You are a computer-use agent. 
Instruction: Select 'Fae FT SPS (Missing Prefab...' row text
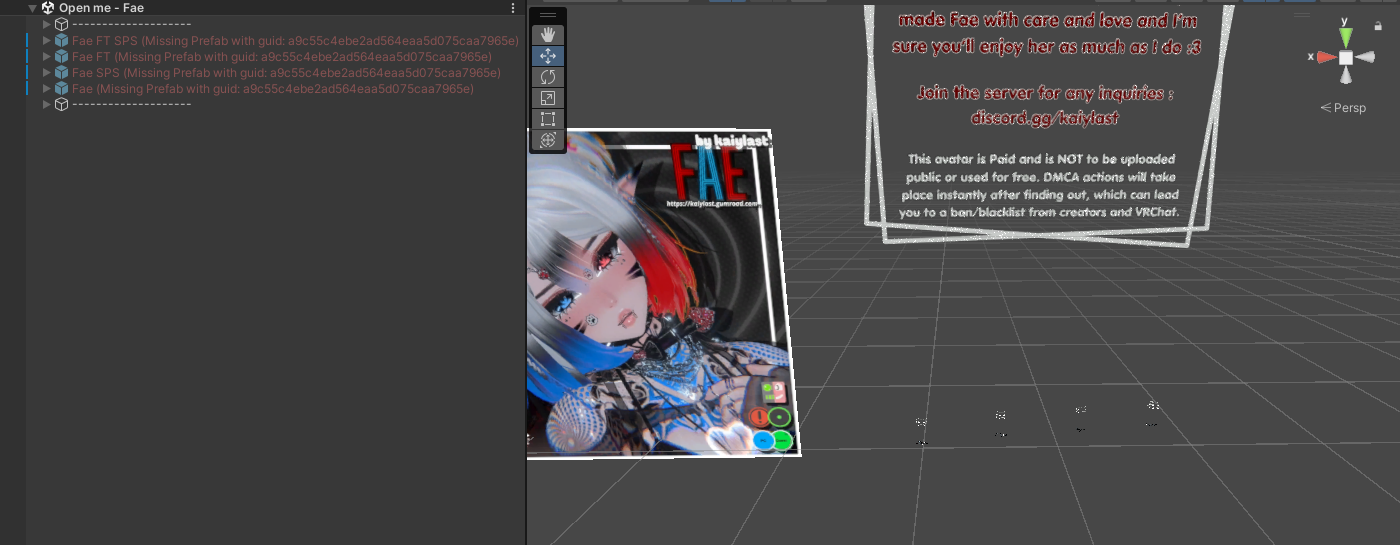click(x=295, y=41)
